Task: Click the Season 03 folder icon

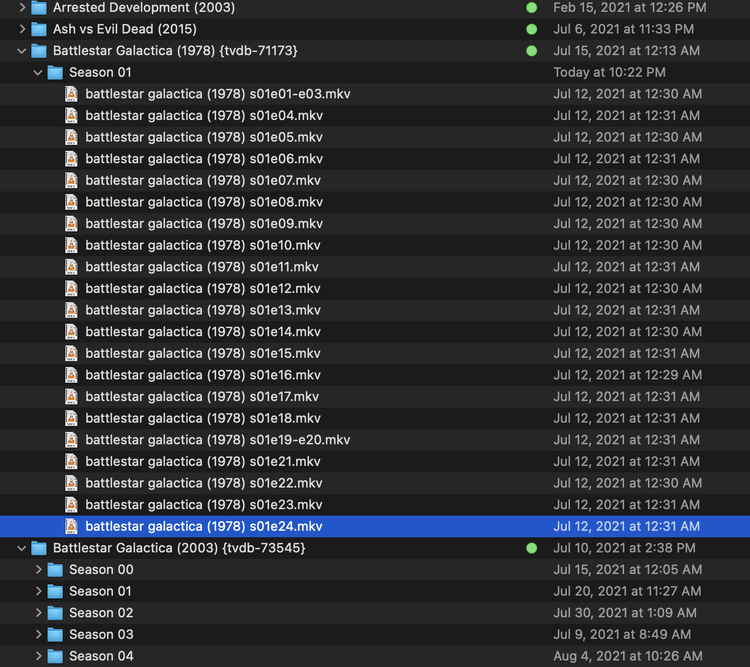Action: coord(55,634)
